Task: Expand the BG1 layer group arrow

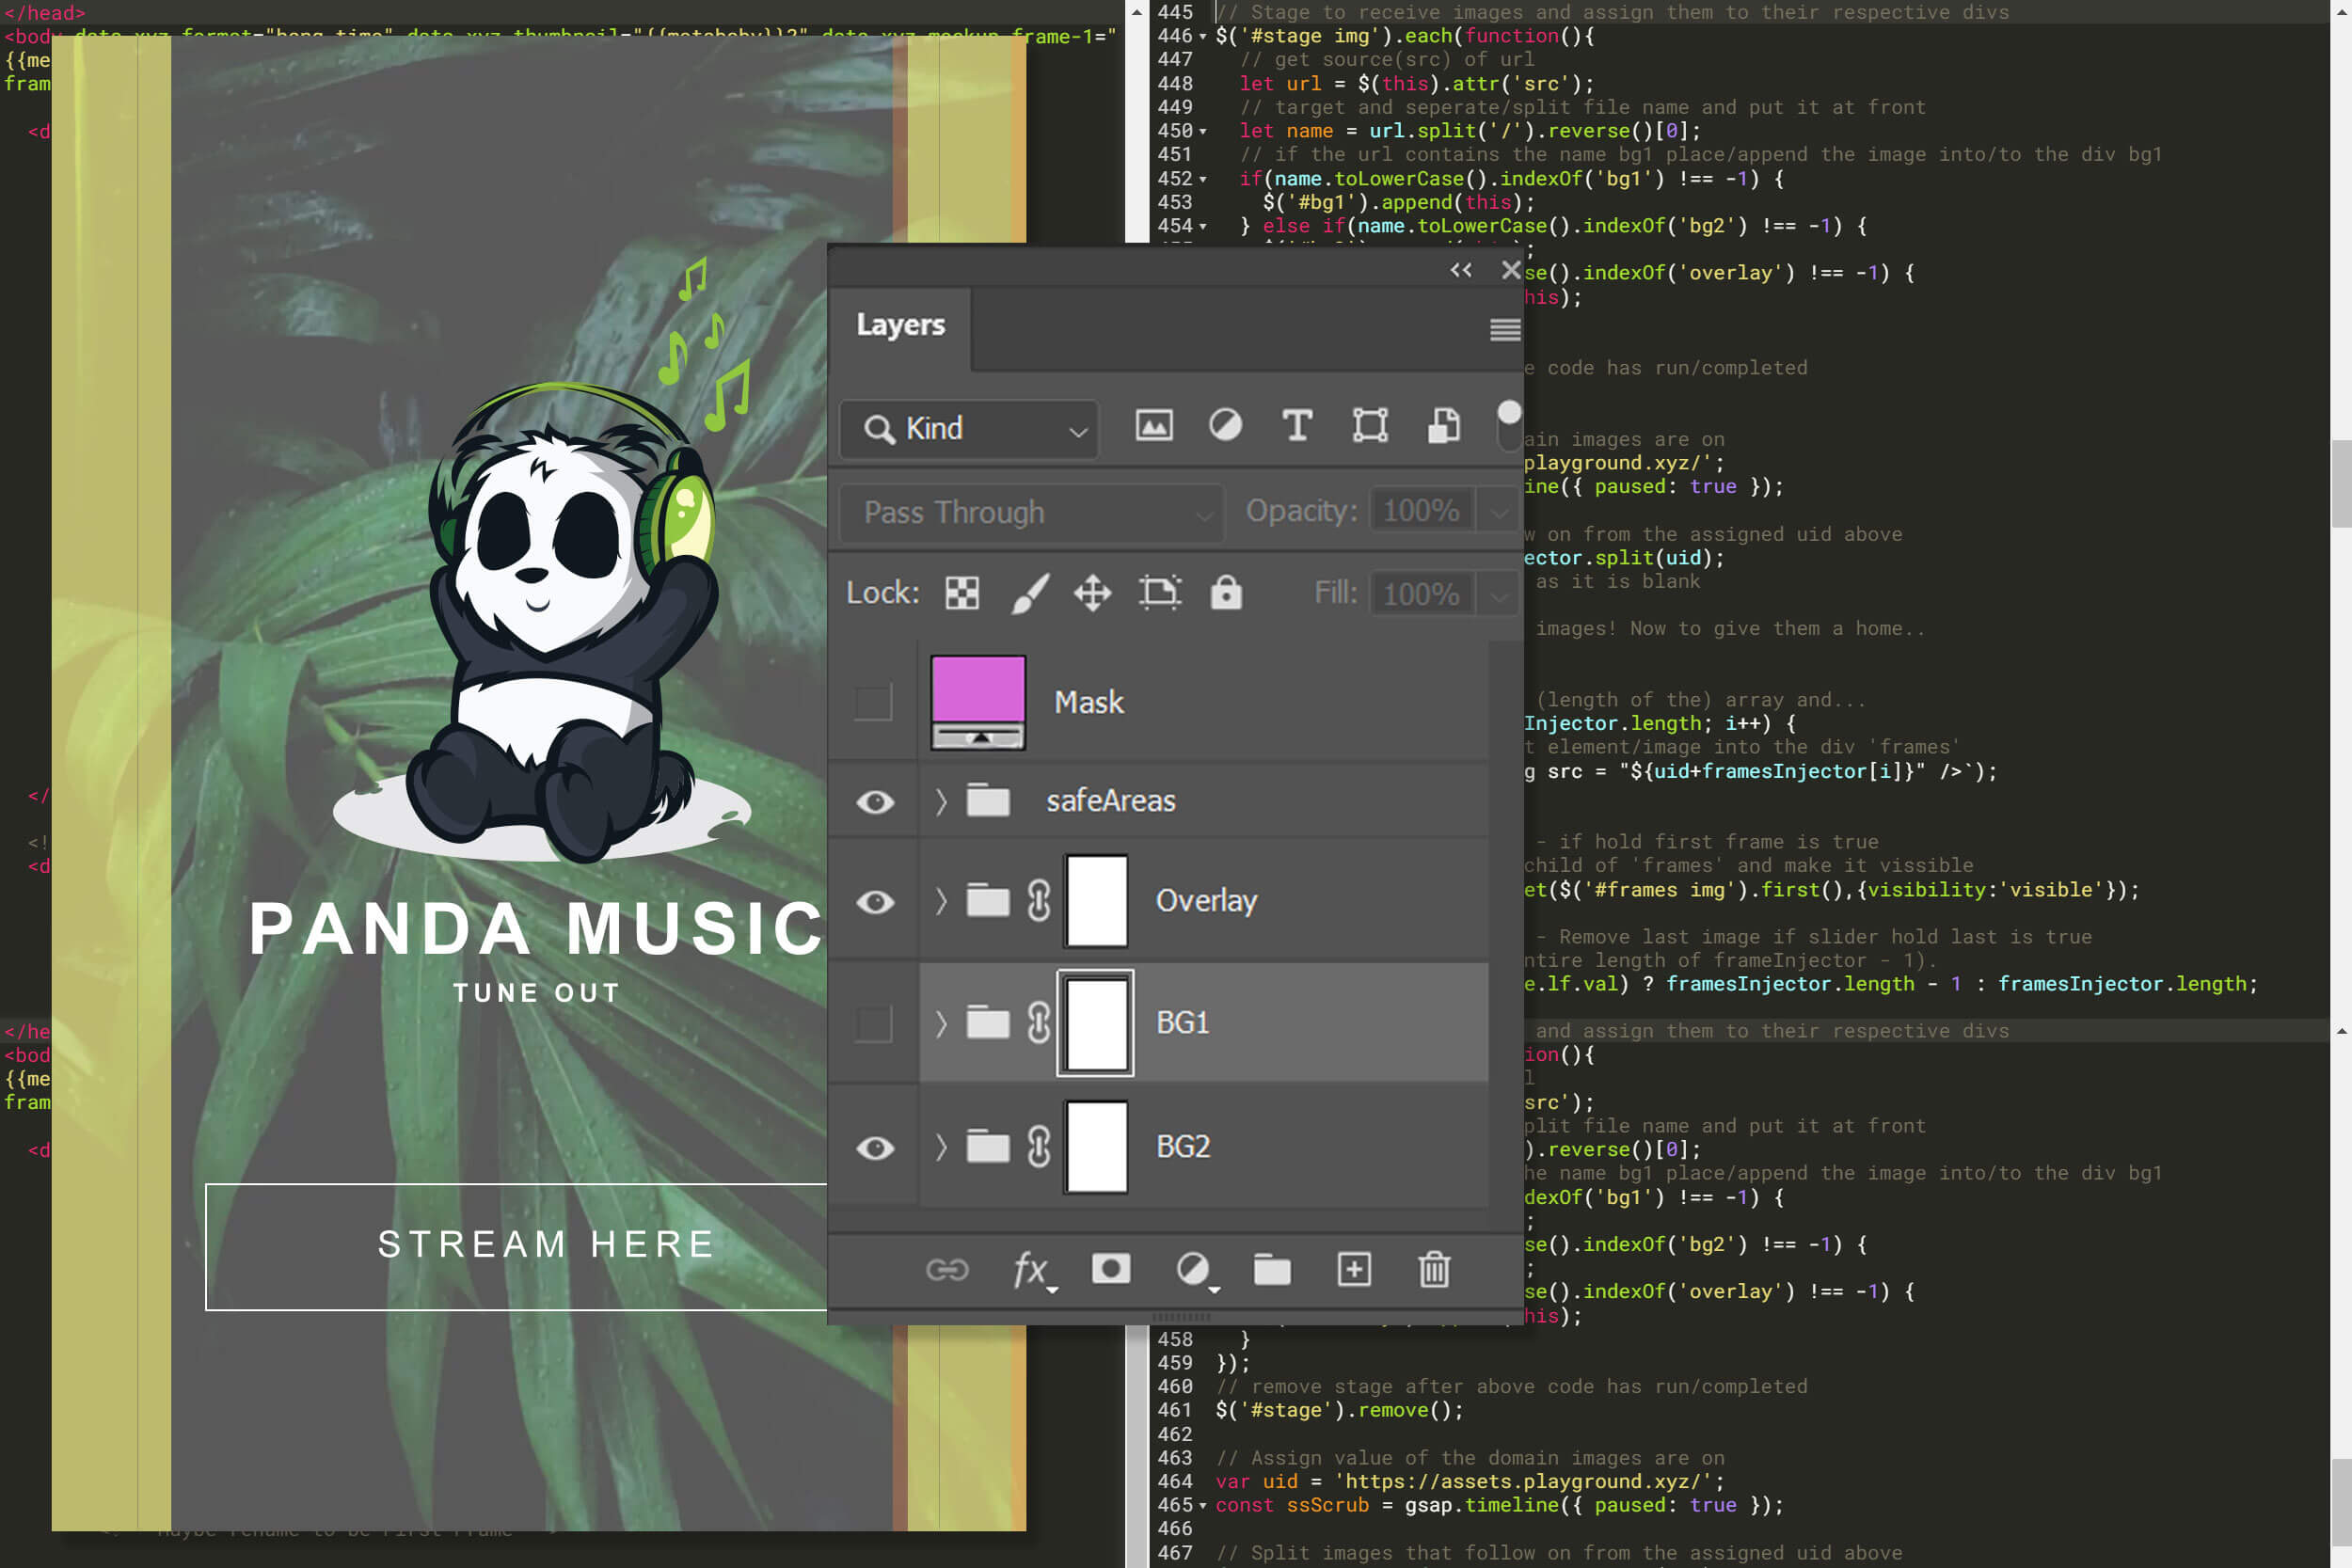Action: coord(940,1022)
